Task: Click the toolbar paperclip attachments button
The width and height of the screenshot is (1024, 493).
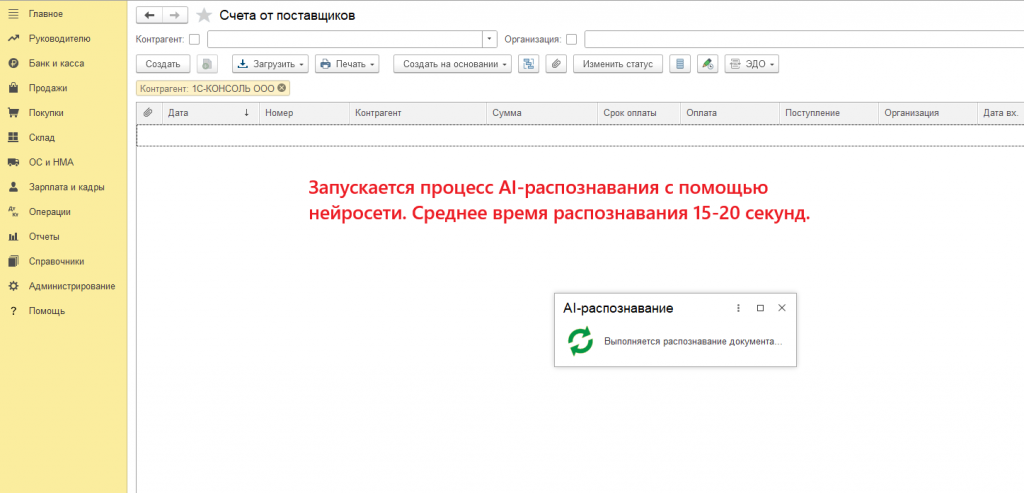Action: pyautogui.click(x=556, y=64)
